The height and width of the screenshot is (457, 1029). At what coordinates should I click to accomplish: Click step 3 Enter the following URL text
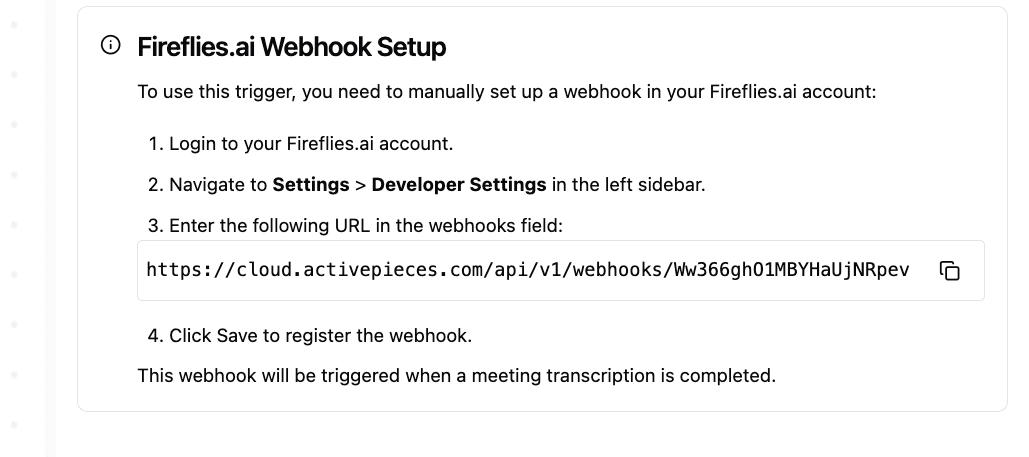pyautogui.click(x=355, y=226)
